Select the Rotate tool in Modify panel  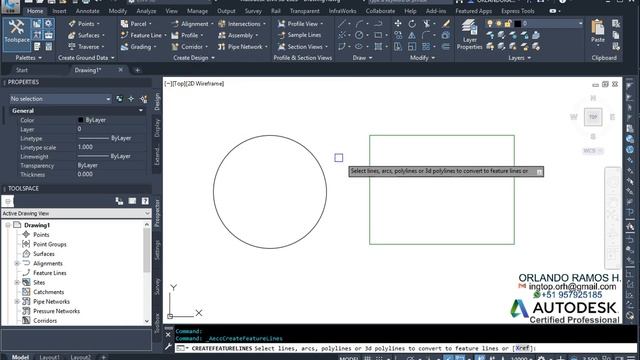click(x=412, y=24)
